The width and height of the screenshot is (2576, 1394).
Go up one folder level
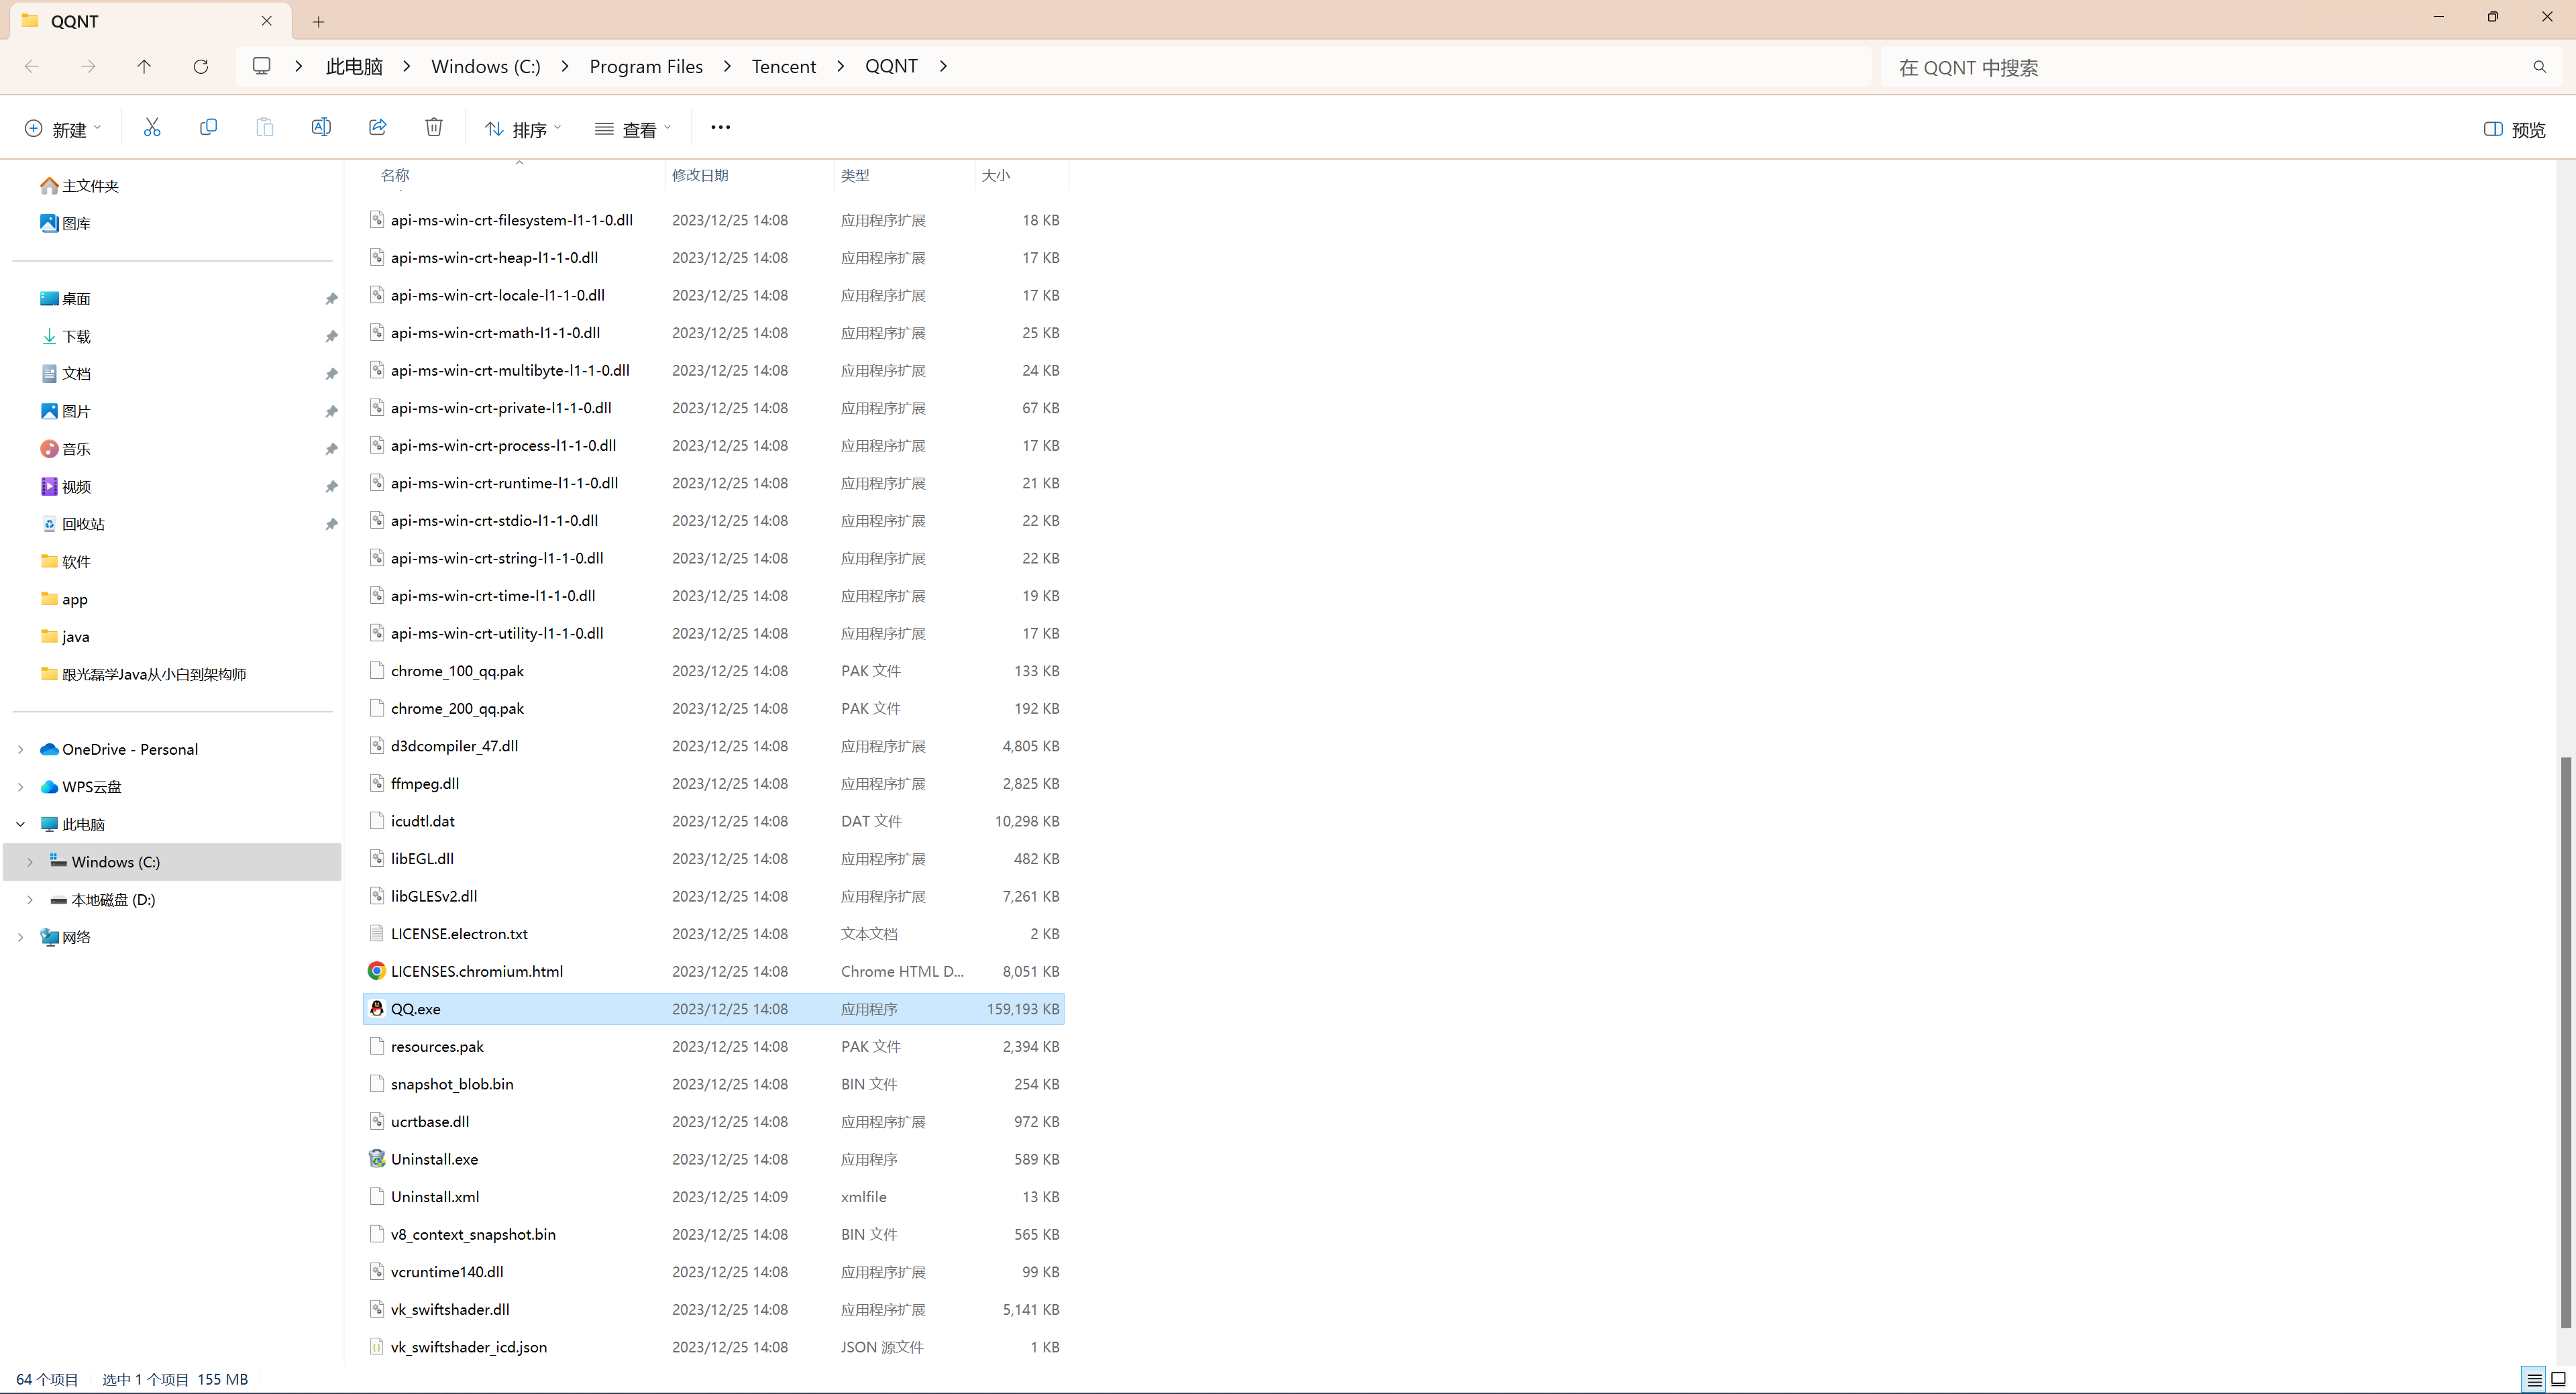[x=144, y=66]
